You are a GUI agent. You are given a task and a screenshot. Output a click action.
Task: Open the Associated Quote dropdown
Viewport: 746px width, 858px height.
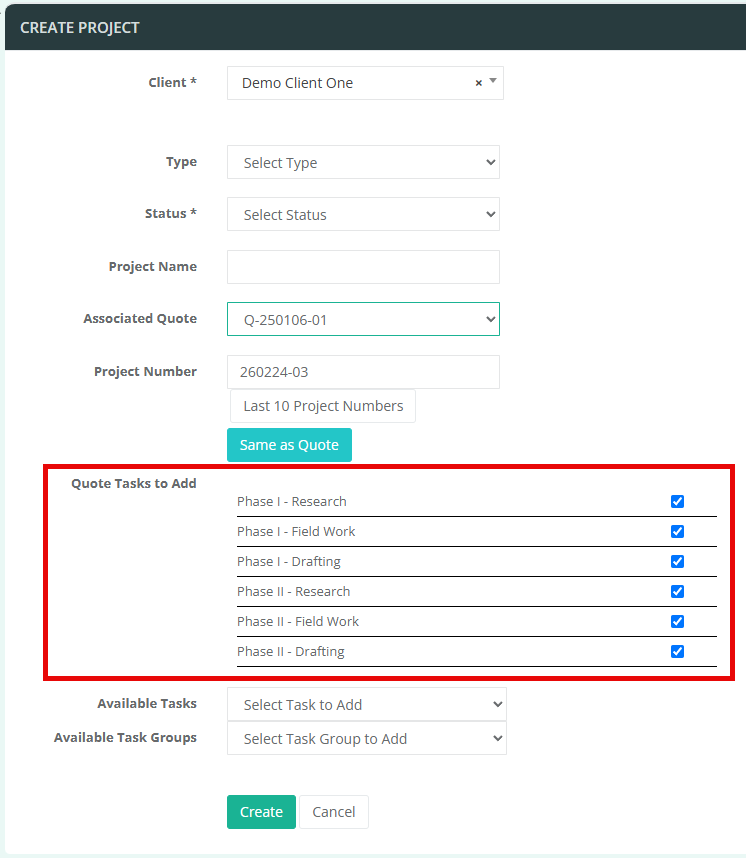point(363,319)
